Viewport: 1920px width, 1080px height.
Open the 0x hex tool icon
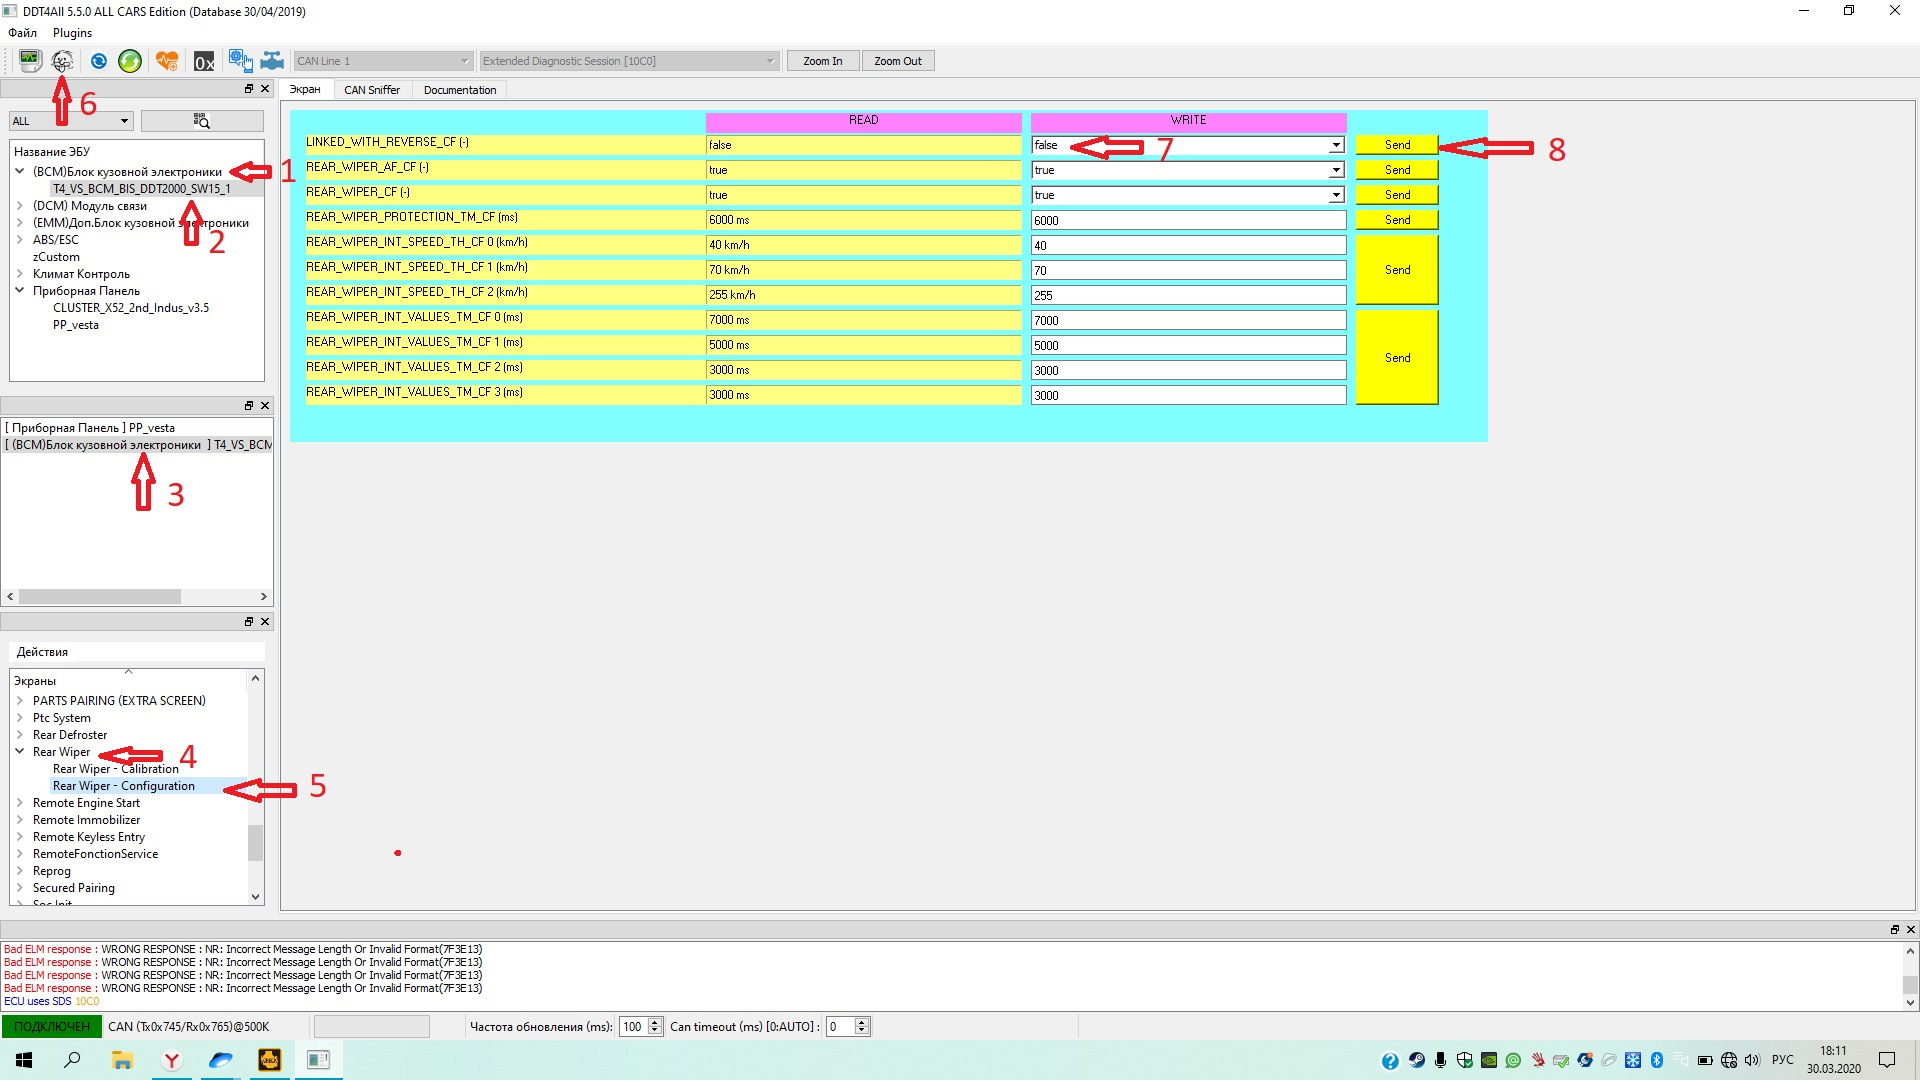point(204,62)
